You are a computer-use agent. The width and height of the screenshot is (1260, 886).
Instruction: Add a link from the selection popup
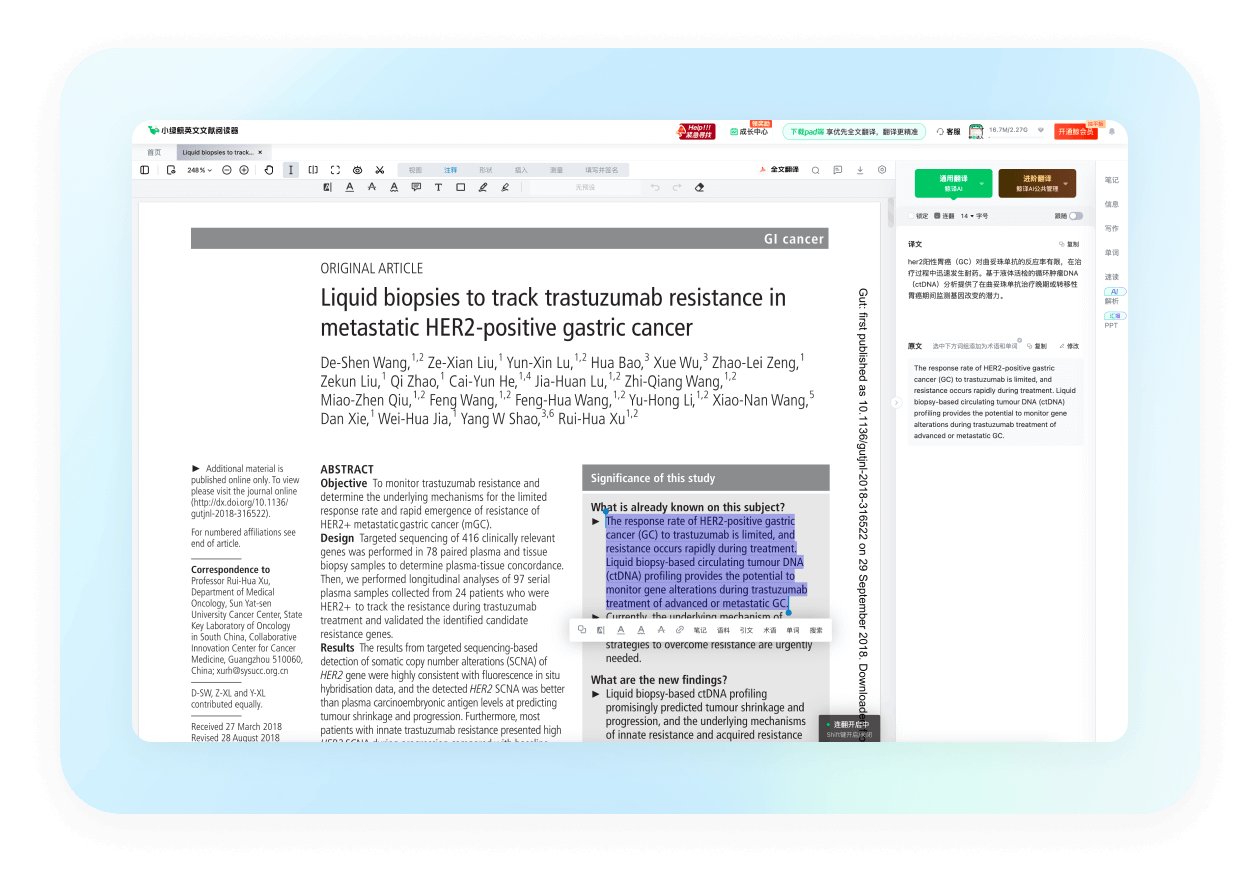click(x=680, y=630)
